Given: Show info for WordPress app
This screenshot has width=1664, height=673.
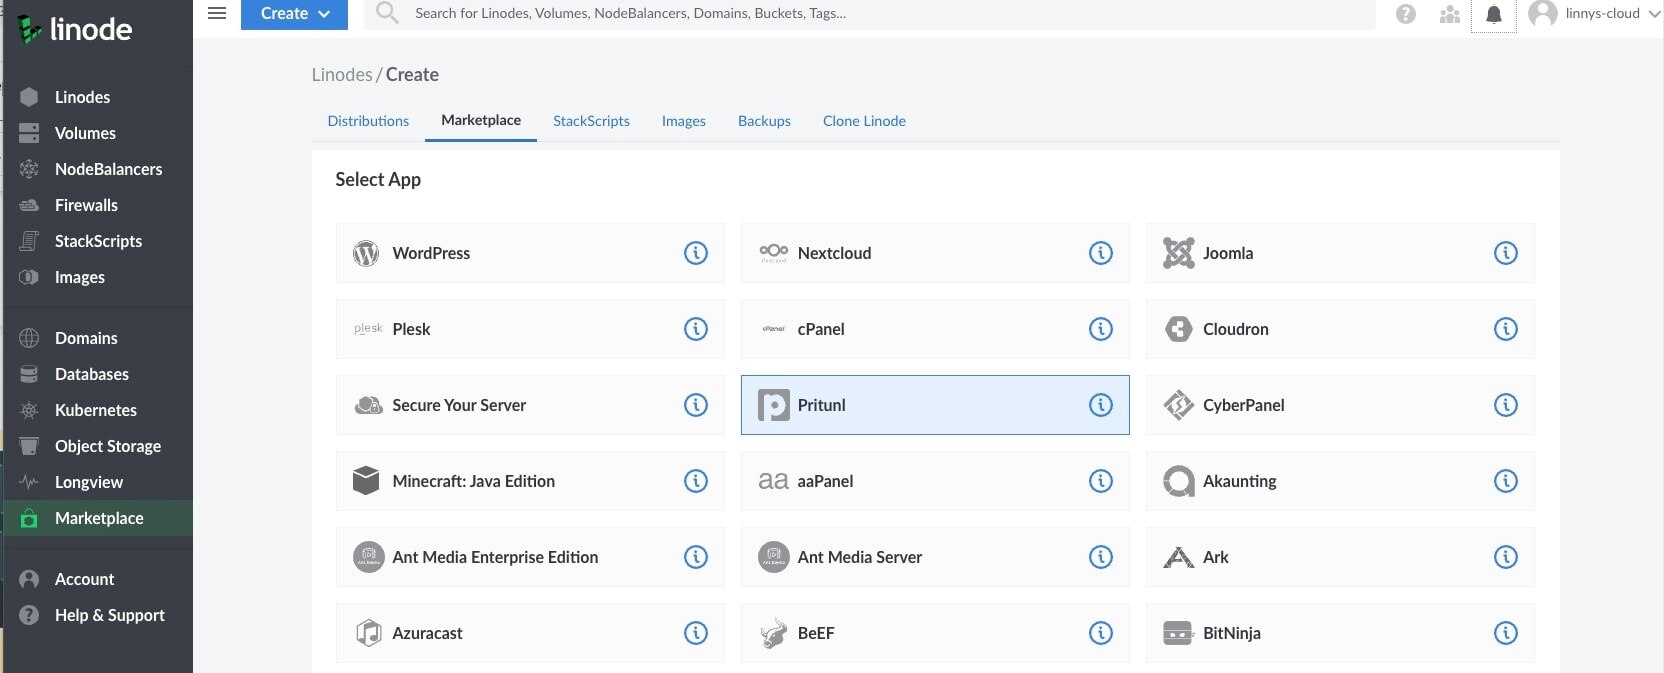Looking at the screenshot, I should [x=695, y=253].
